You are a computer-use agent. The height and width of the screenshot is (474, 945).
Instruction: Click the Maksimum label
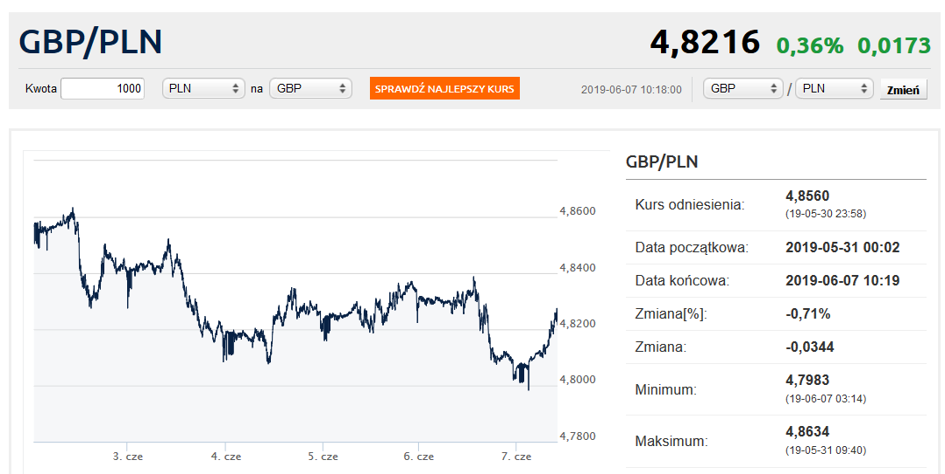pos(671,441)
